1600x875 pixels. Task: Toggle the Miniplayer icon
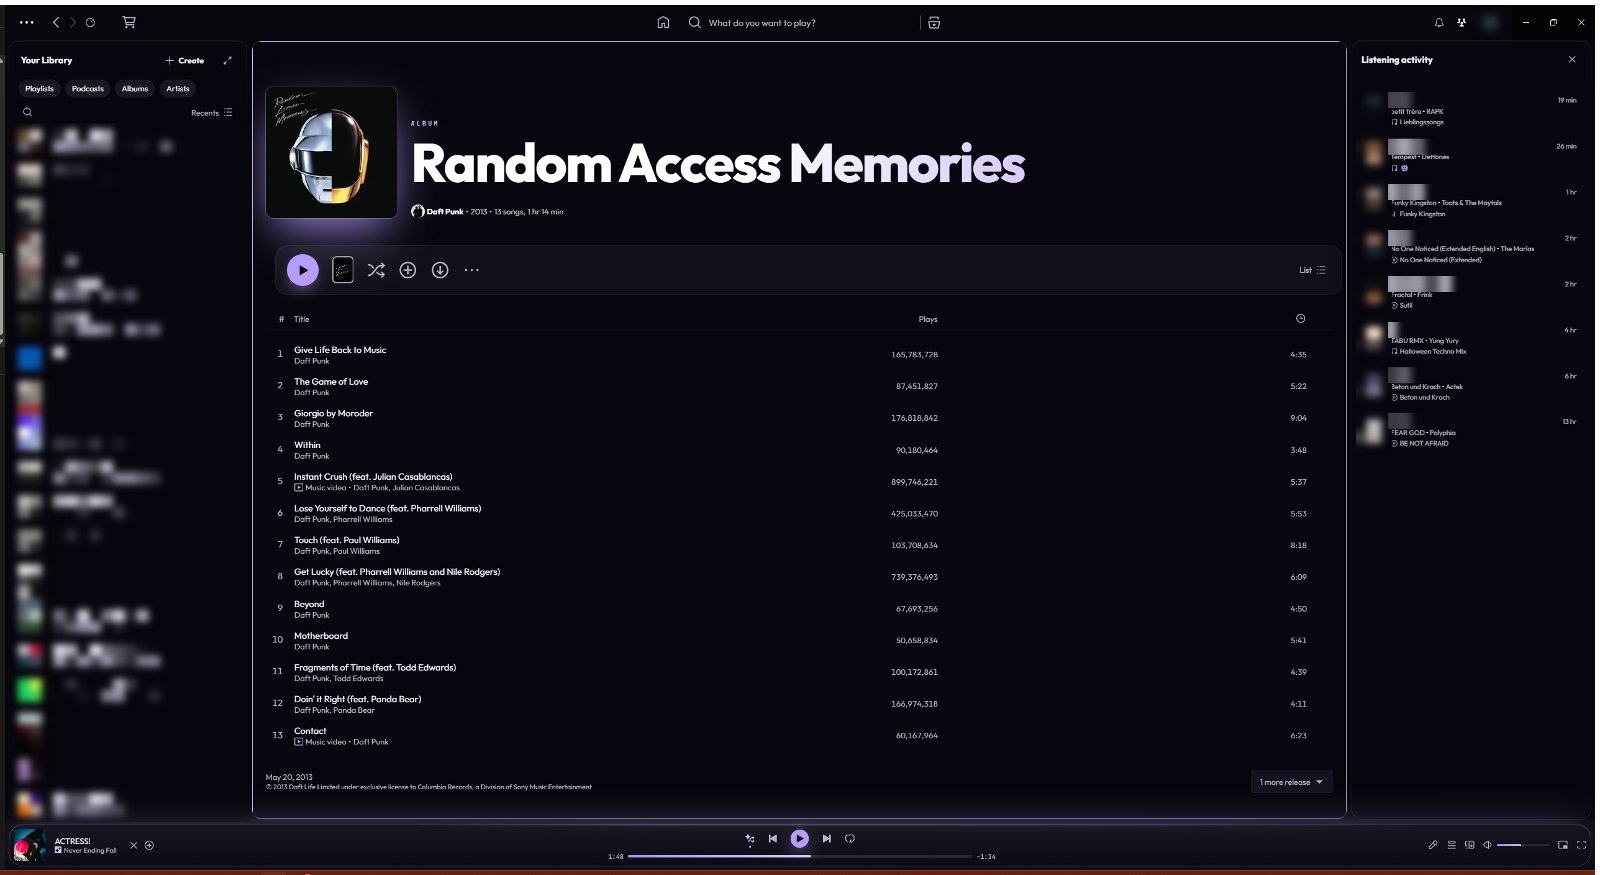tap(1563, 845)
